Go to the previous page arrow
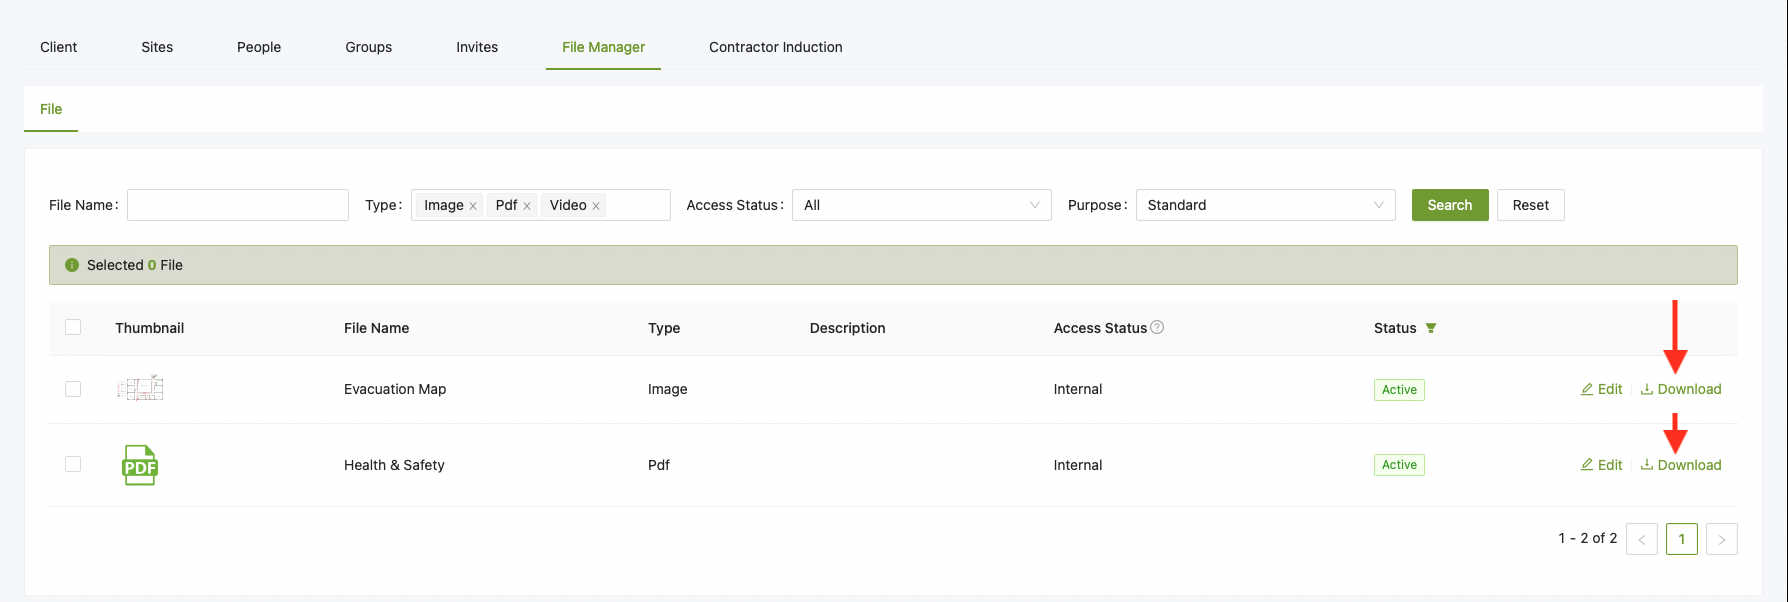1788x602 pixels. 1641,539
